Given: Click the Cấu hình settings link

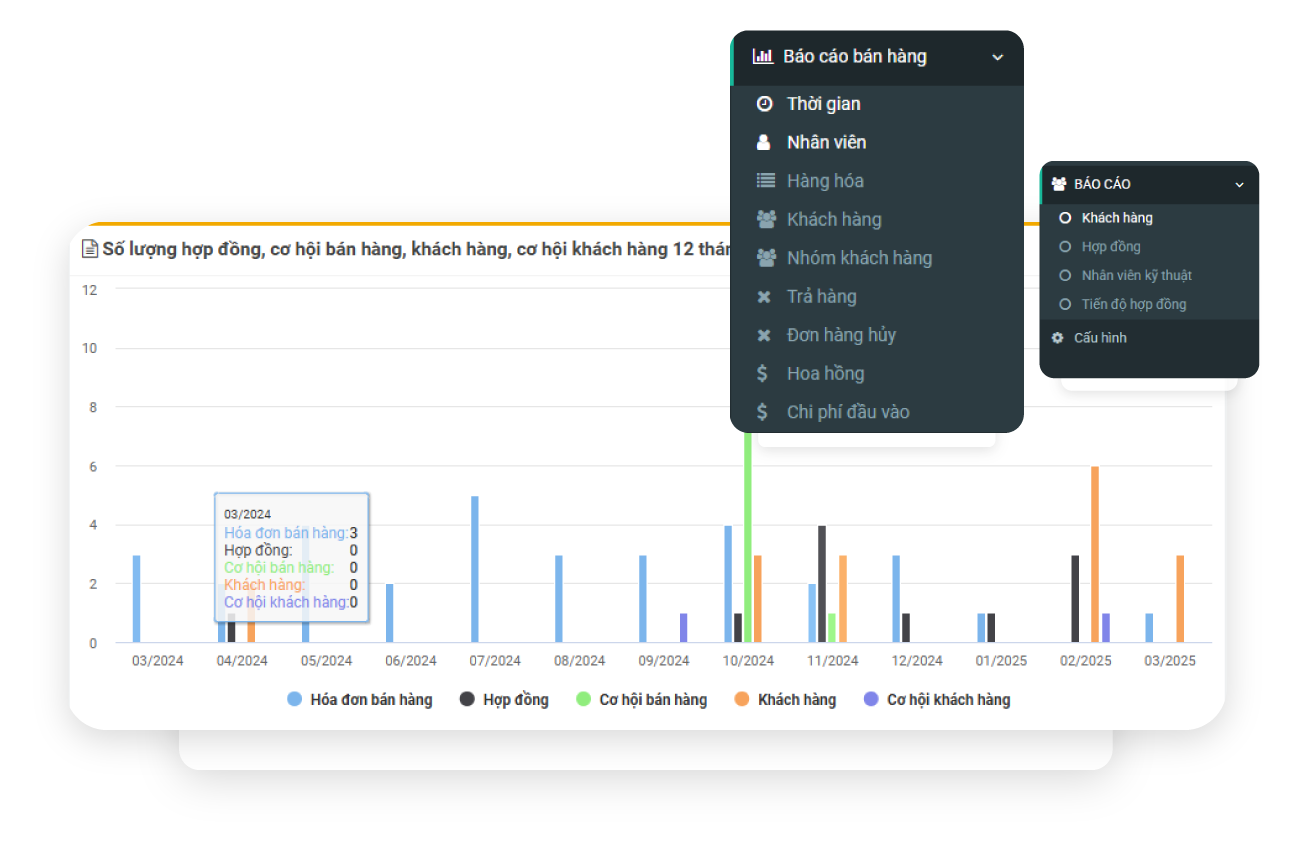Looking at the screenshot, I should 1100,338.
